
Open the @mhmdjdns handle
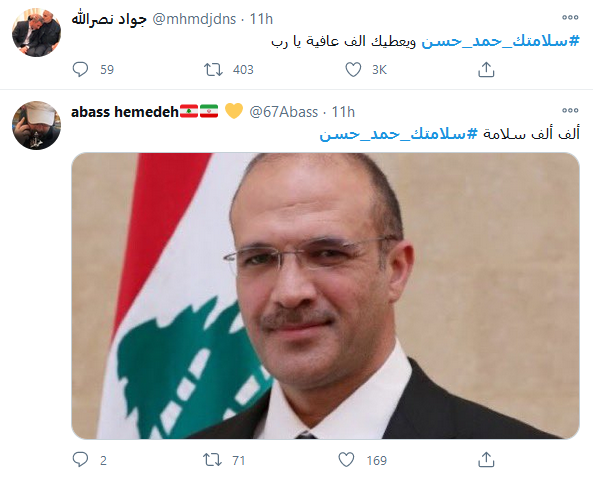pyautogui.click(x=194, y=19)
